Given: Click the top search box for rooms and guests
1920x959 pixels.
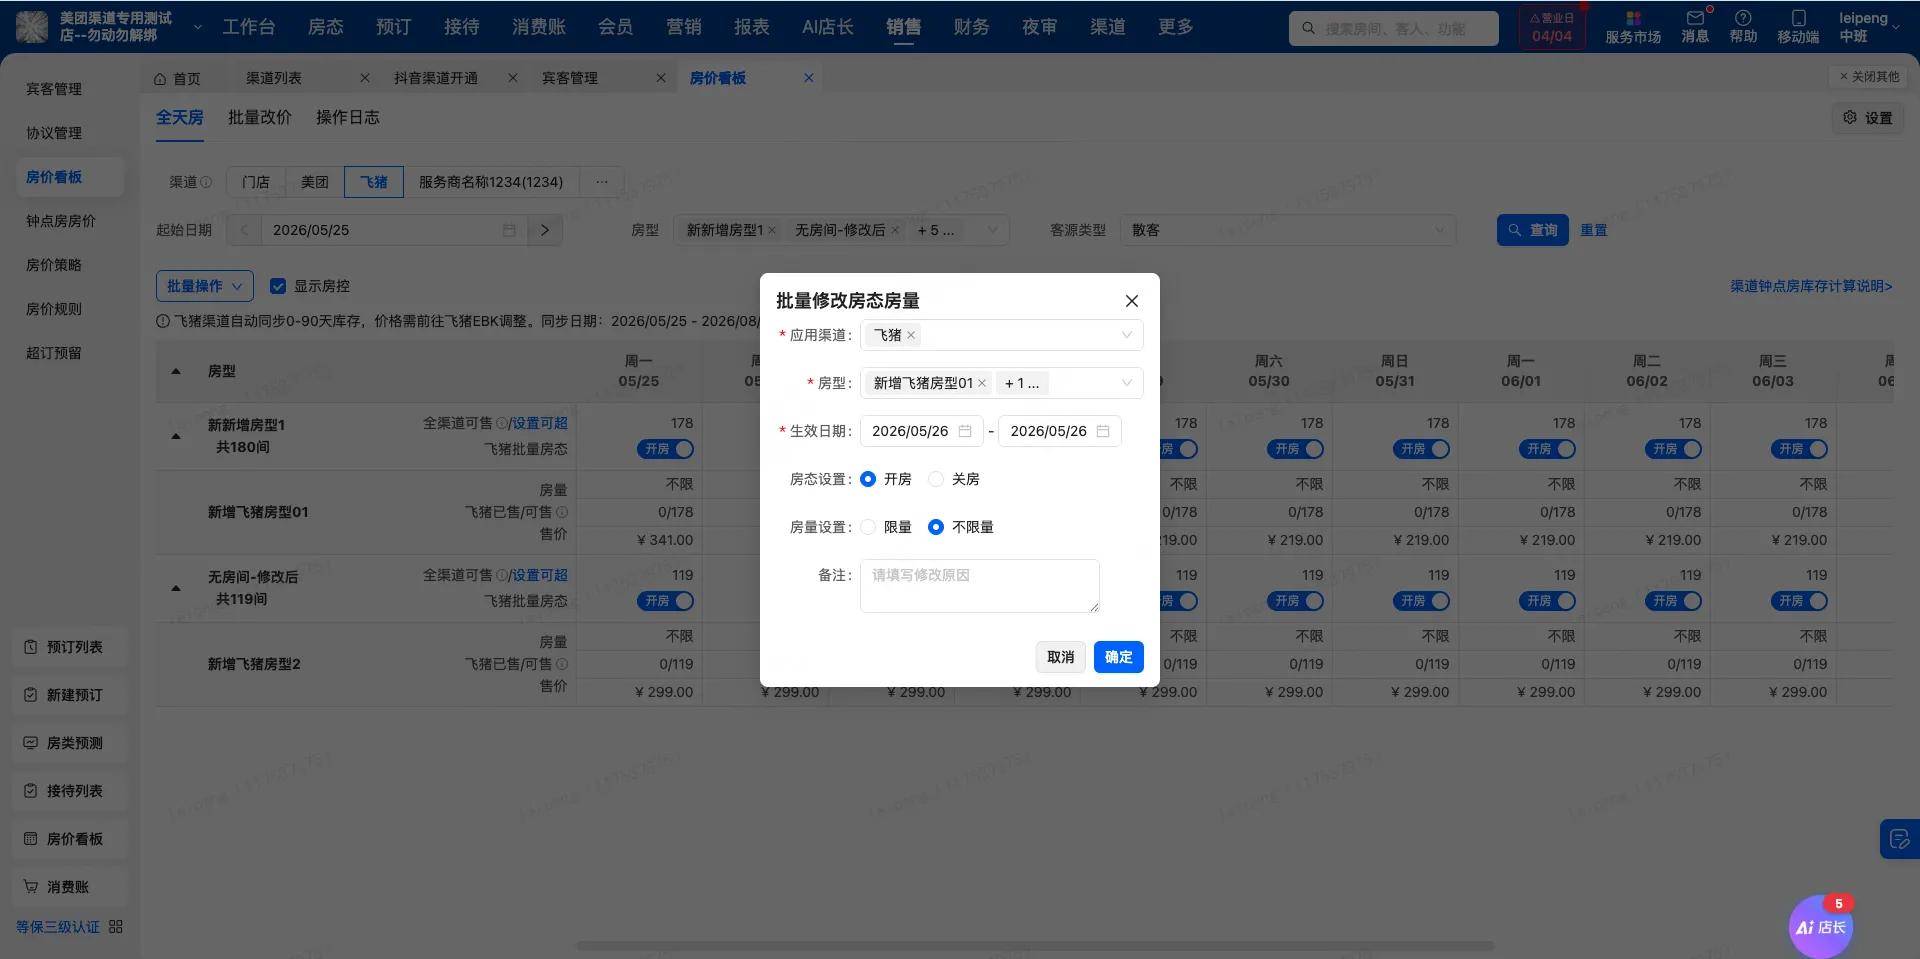Looking at the screenshot, I should click(x=1394, y=28).
